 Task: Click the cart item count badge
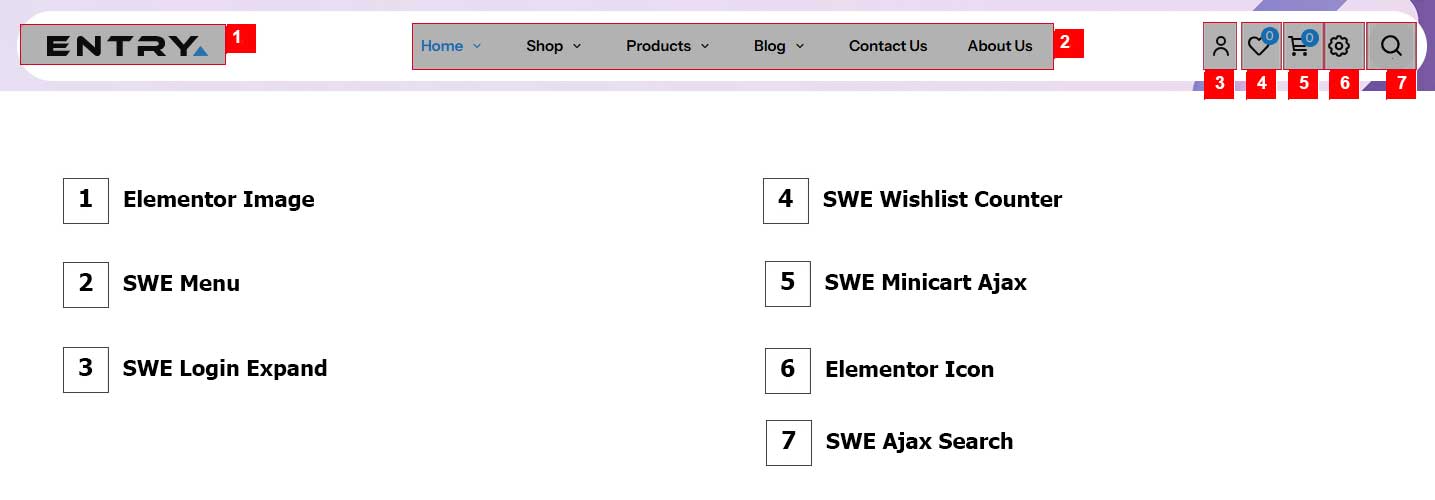1309,37
